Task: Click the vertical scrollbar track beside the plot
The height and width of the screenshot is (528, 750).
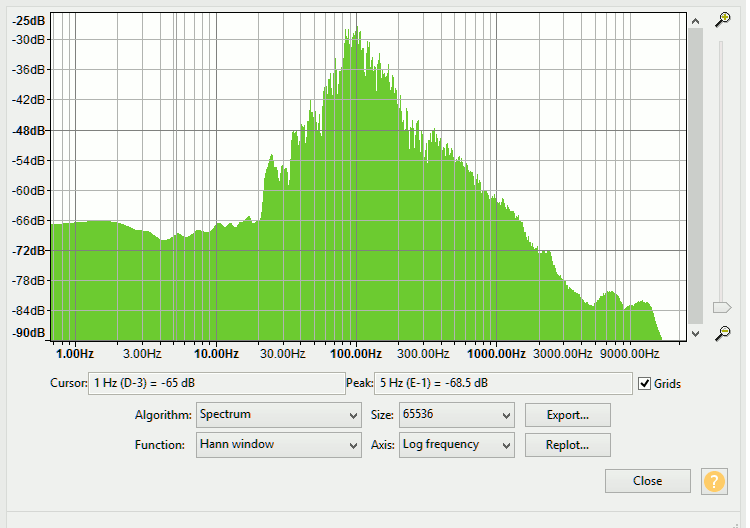Action: 696,170
